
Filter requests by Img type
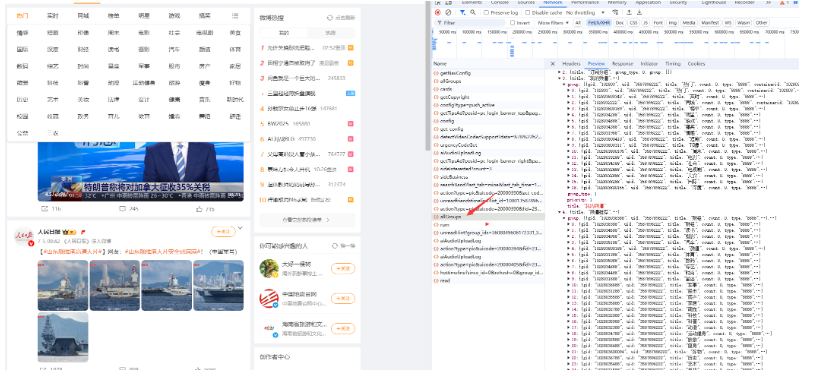(x=673, y=23)
